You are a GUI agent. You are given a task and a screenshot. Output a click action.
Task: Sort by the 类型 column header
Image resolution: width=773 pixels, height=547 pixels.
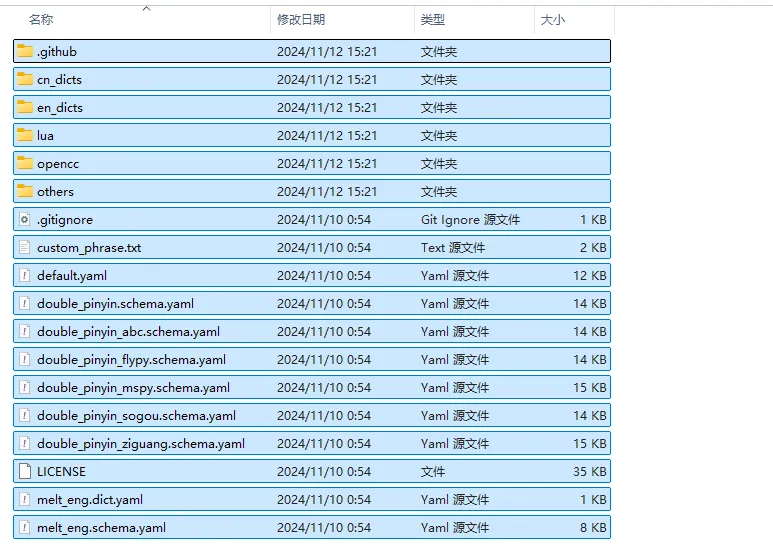[x=433, y=20]
